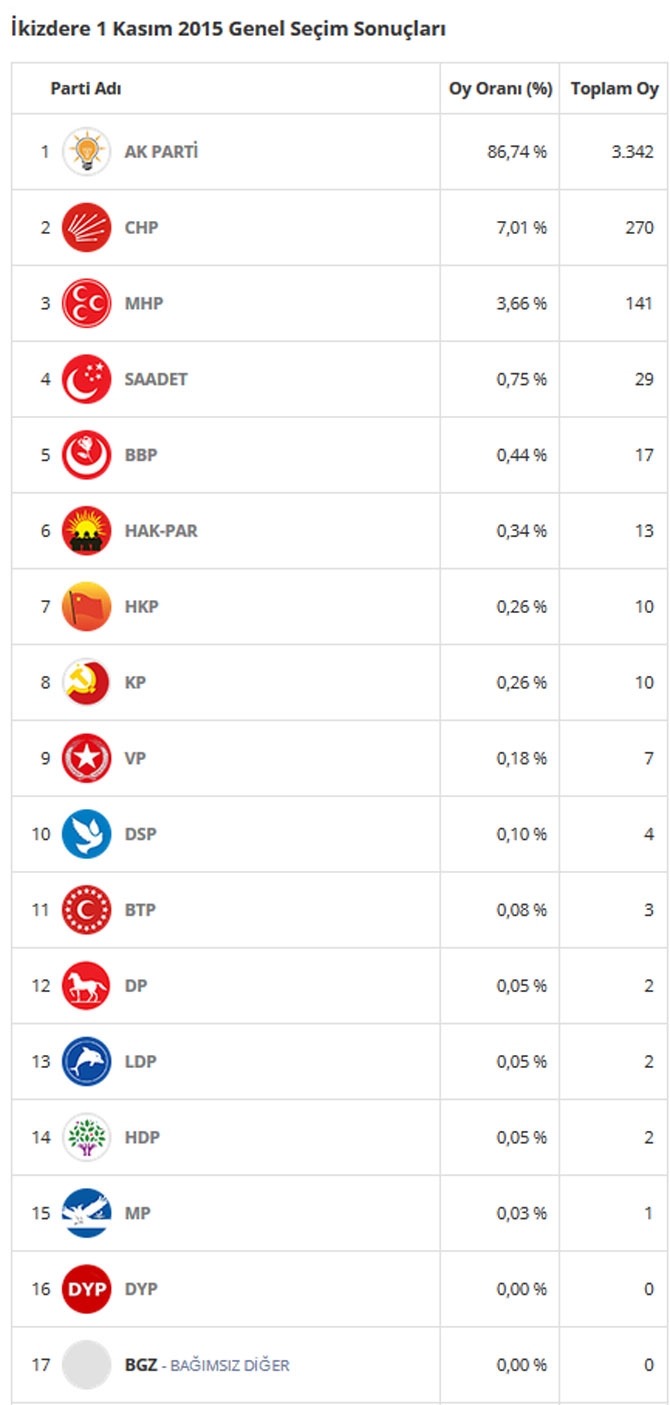Screen dimensions: 670x1405
Task: Open the AK PARTİ party name link
Action: 161,152
